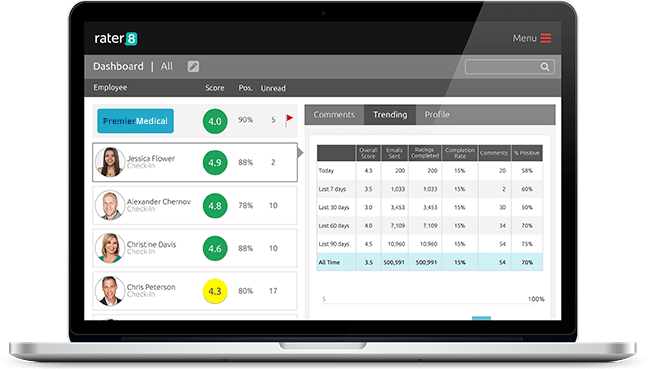Click the % Positive table header
The image size is (648, 369).
(x=527, y=153)
